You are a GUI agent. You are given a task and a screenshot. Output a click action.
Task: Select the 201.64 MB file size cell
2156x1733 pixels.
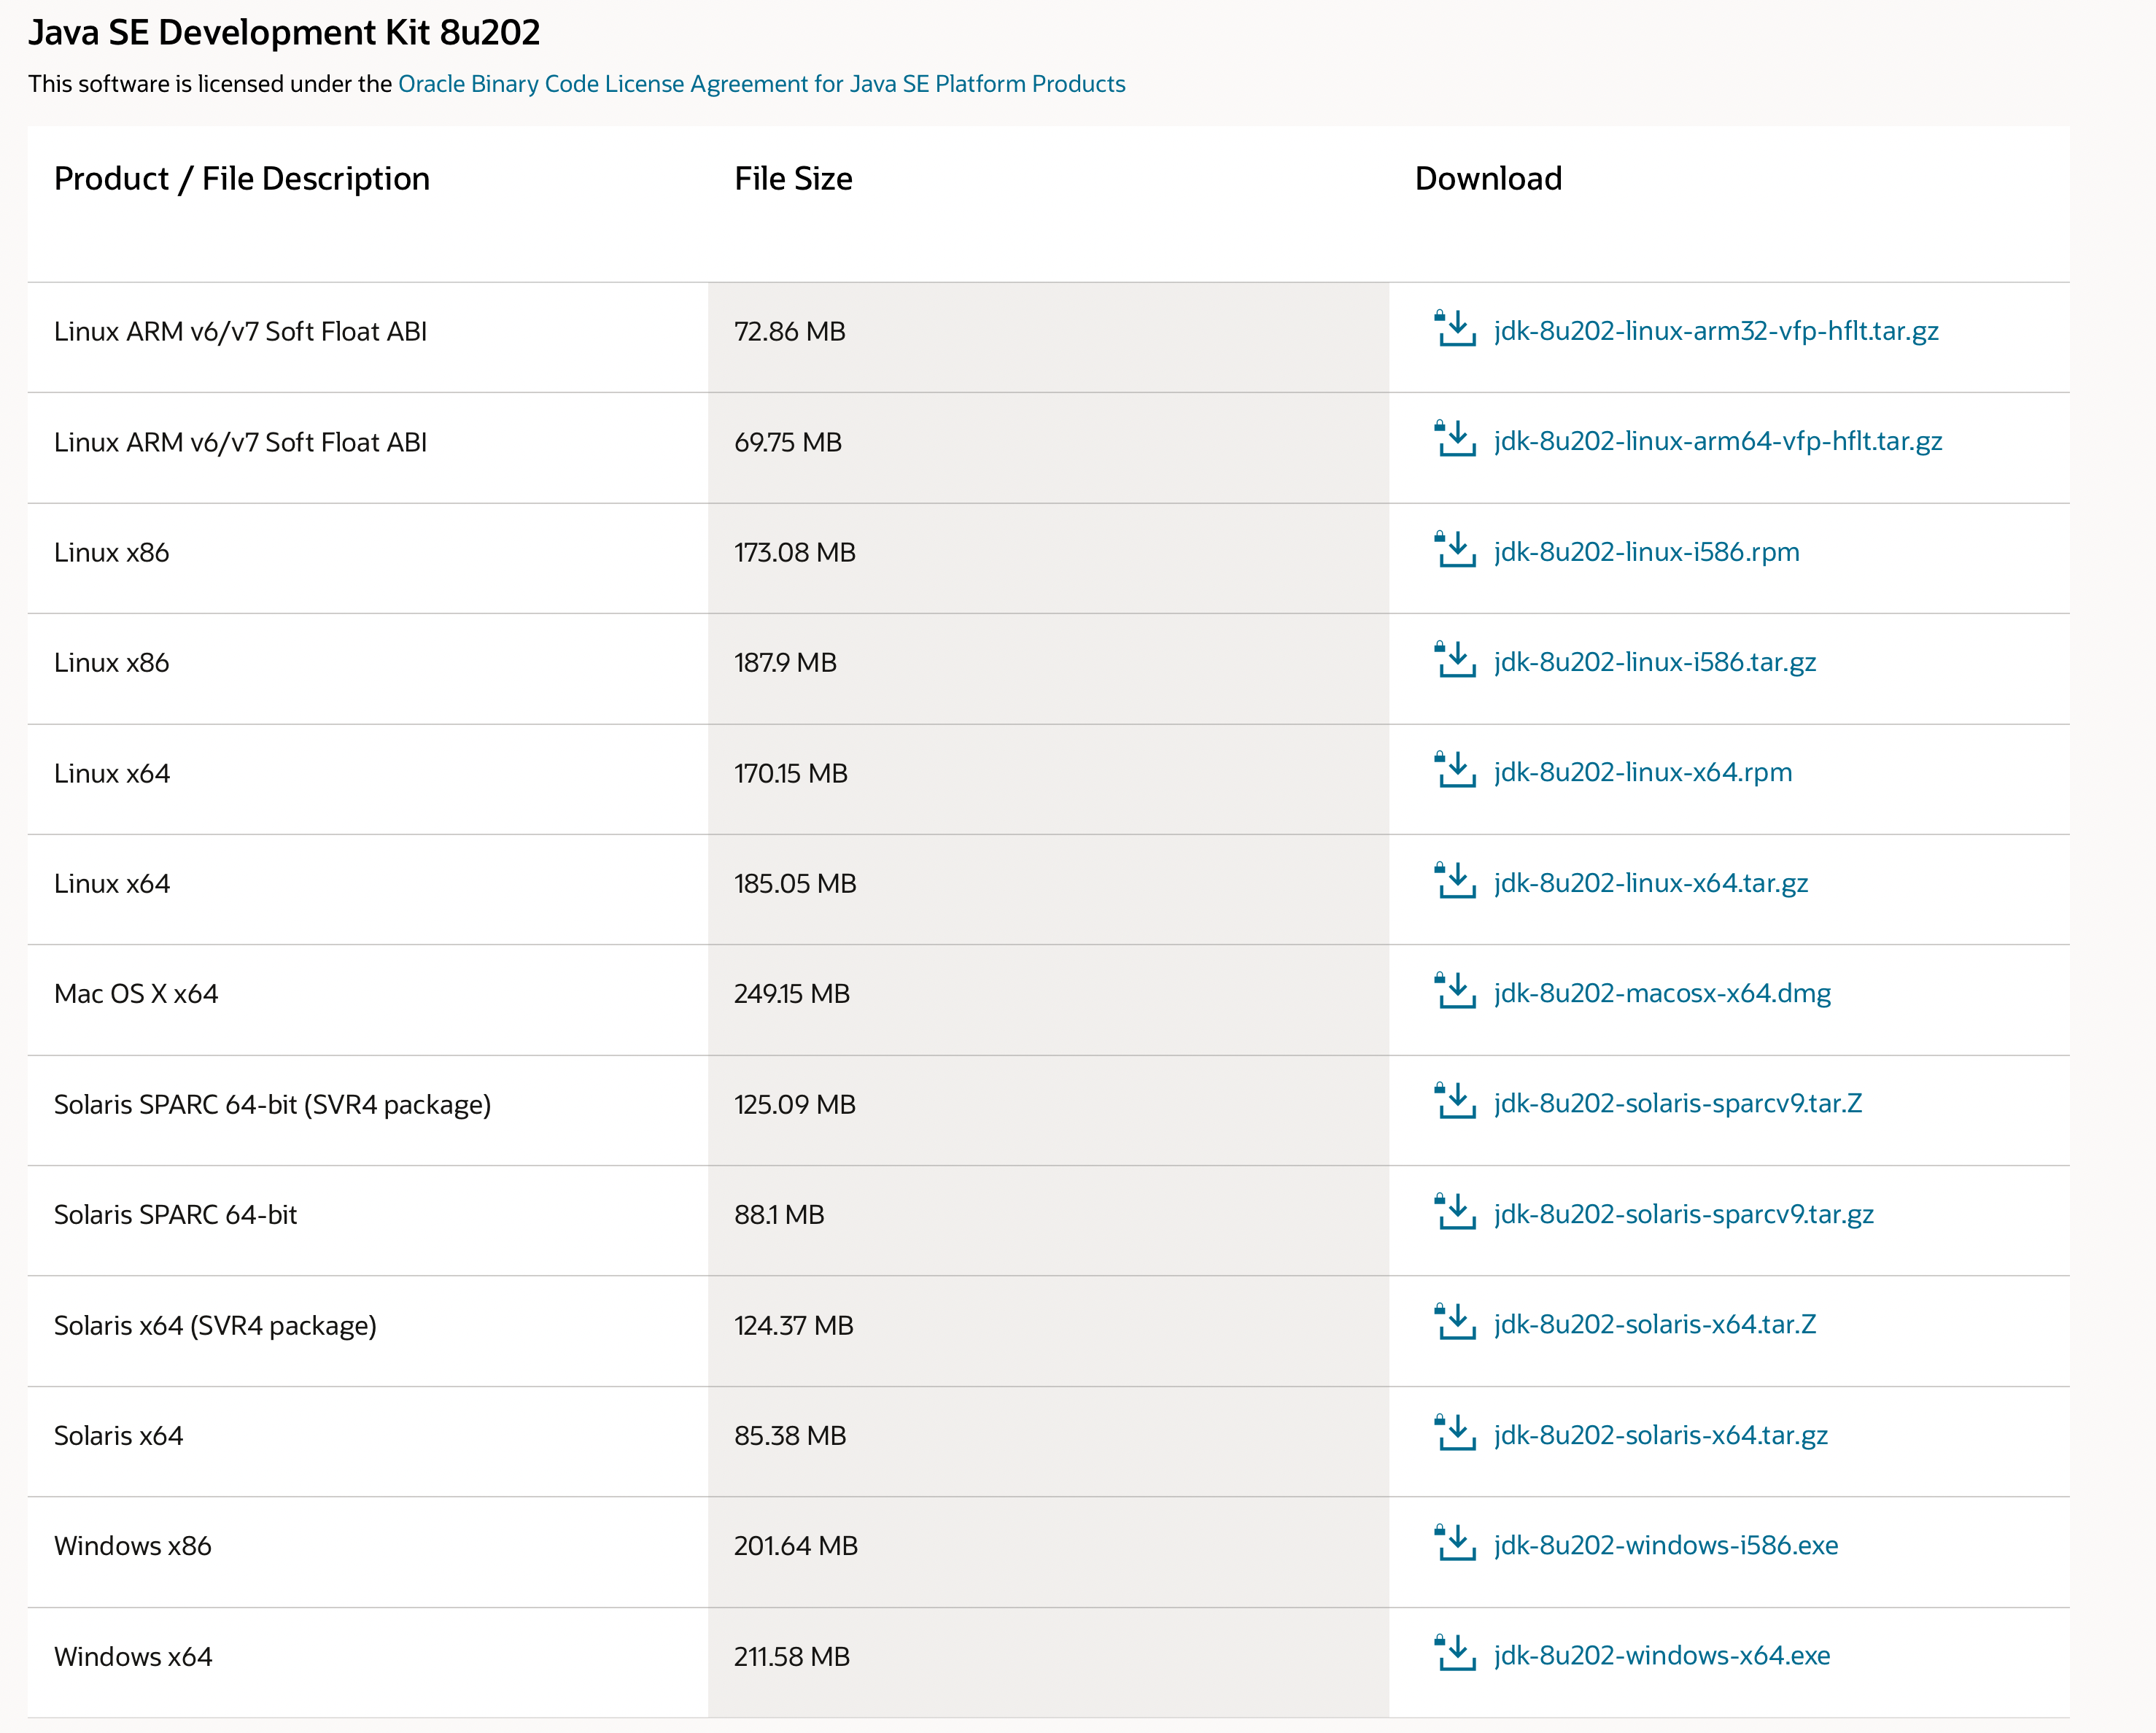(x=1048, y=1552)
